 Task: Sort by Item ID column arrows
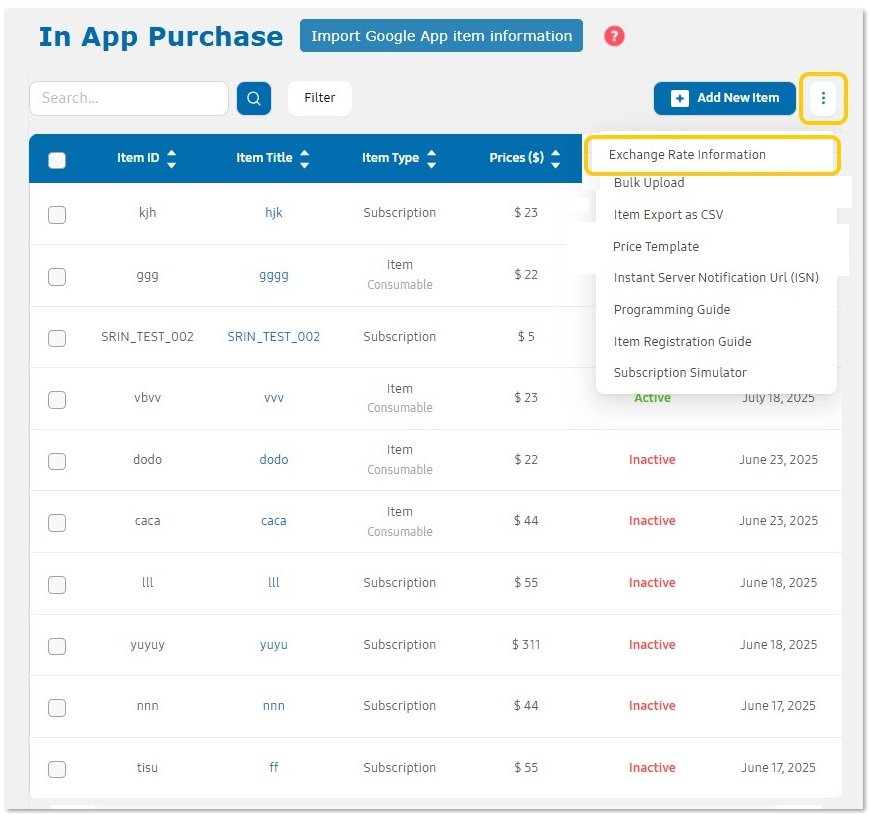172,158
